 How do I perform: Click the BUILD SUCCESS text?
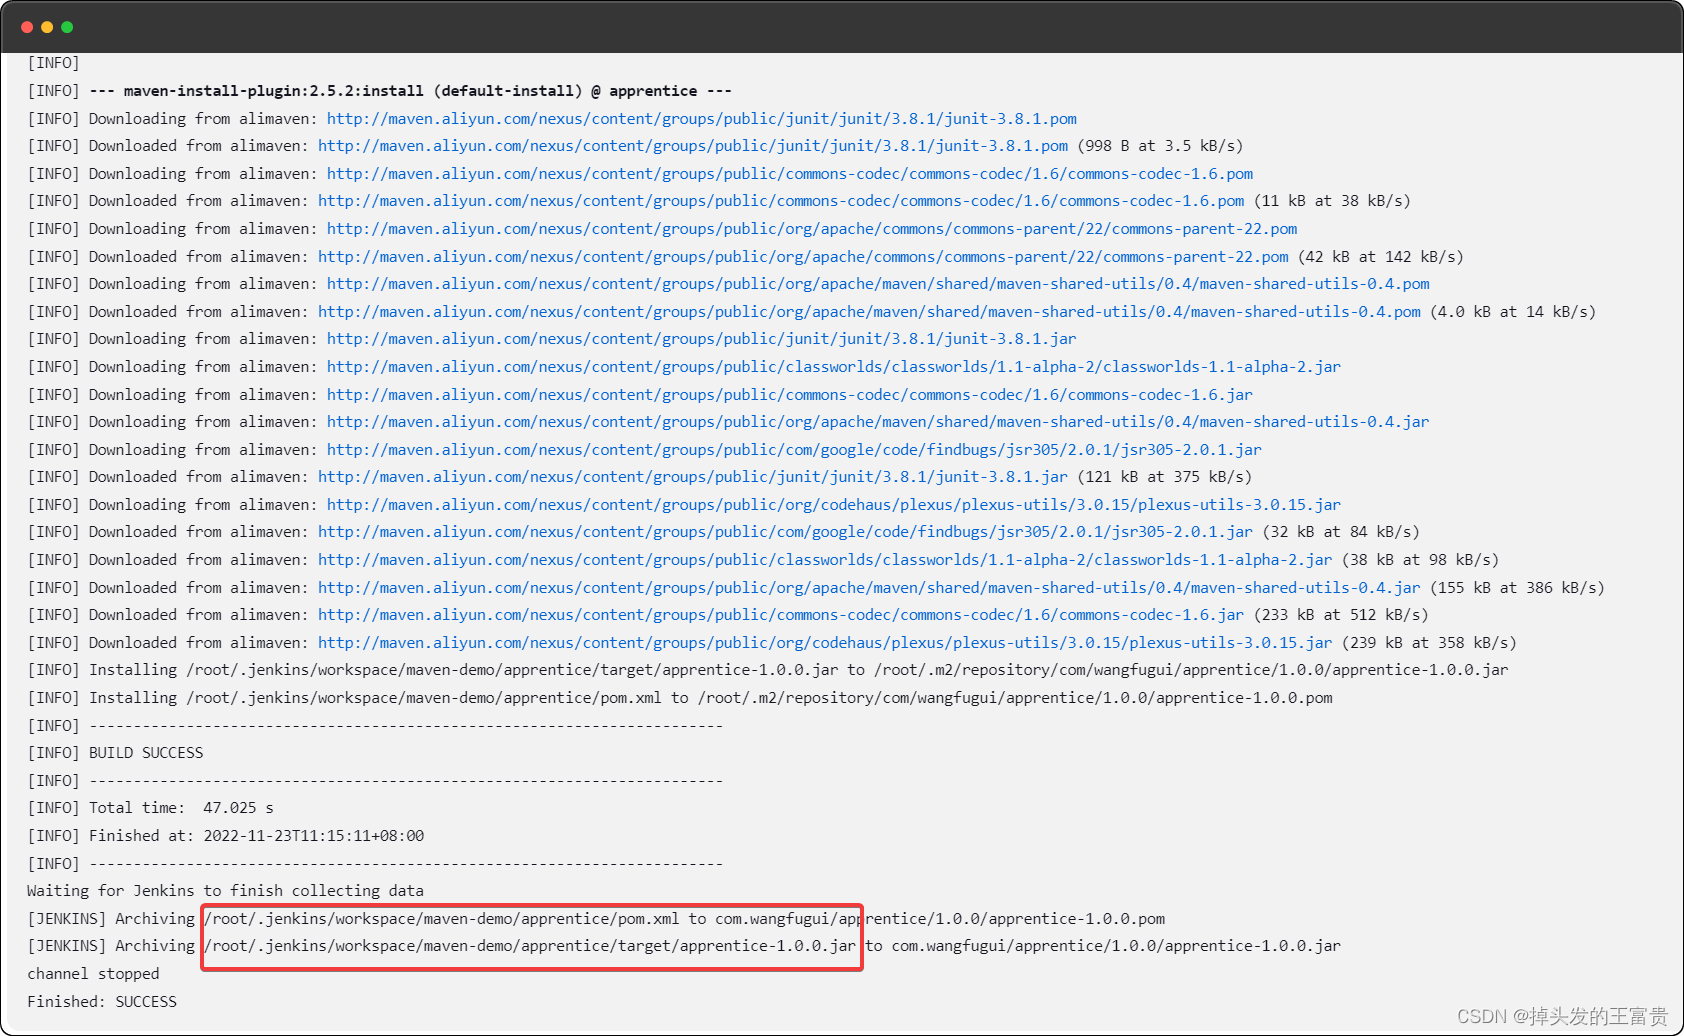146,753
